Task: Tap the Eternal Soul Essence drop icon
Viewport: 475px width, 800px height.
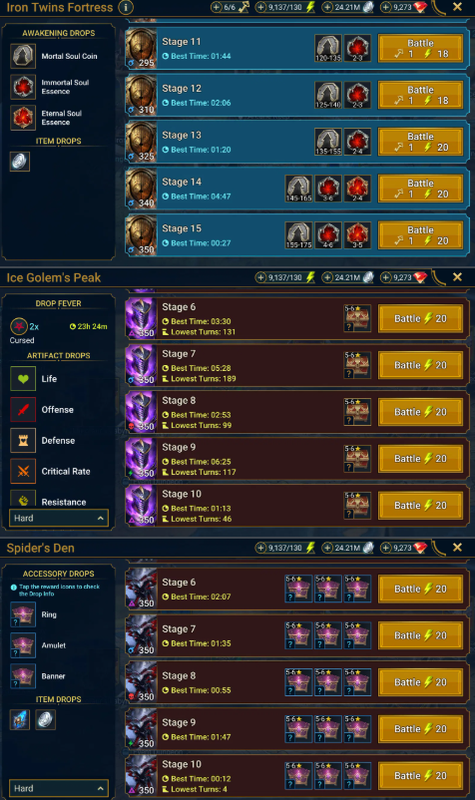Action: 23,117
